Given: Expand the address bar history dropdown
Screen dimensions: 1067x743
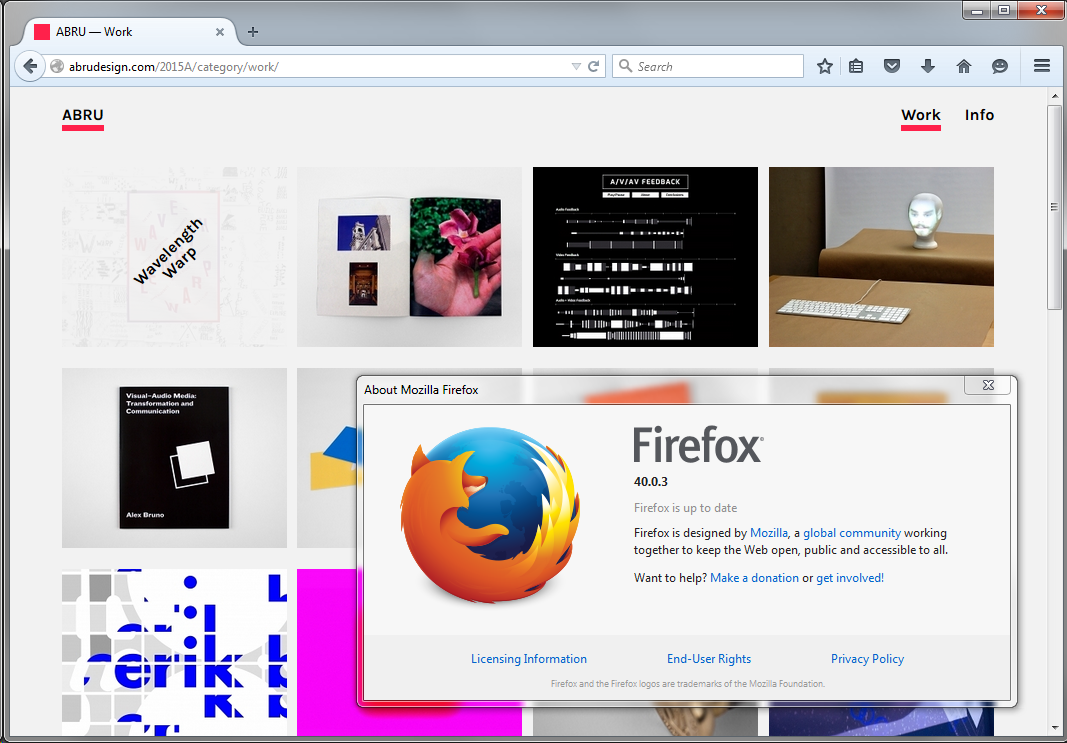Looking at the screenshot, I should point(575,65).
